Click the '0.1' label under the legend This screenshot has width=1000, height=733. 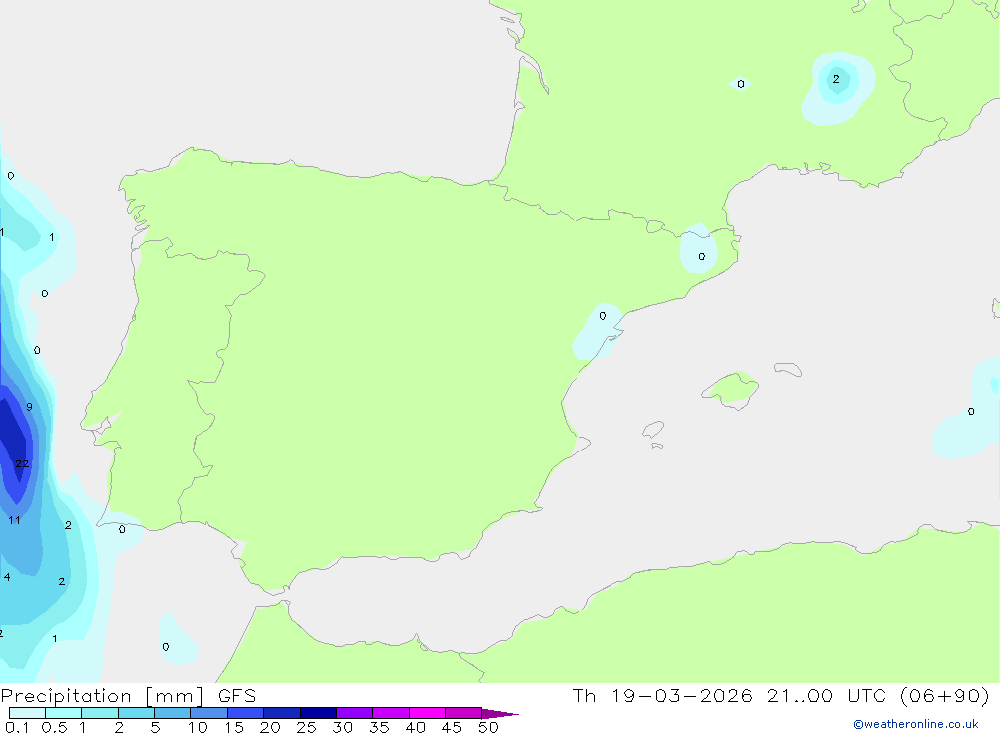point(17,727)
